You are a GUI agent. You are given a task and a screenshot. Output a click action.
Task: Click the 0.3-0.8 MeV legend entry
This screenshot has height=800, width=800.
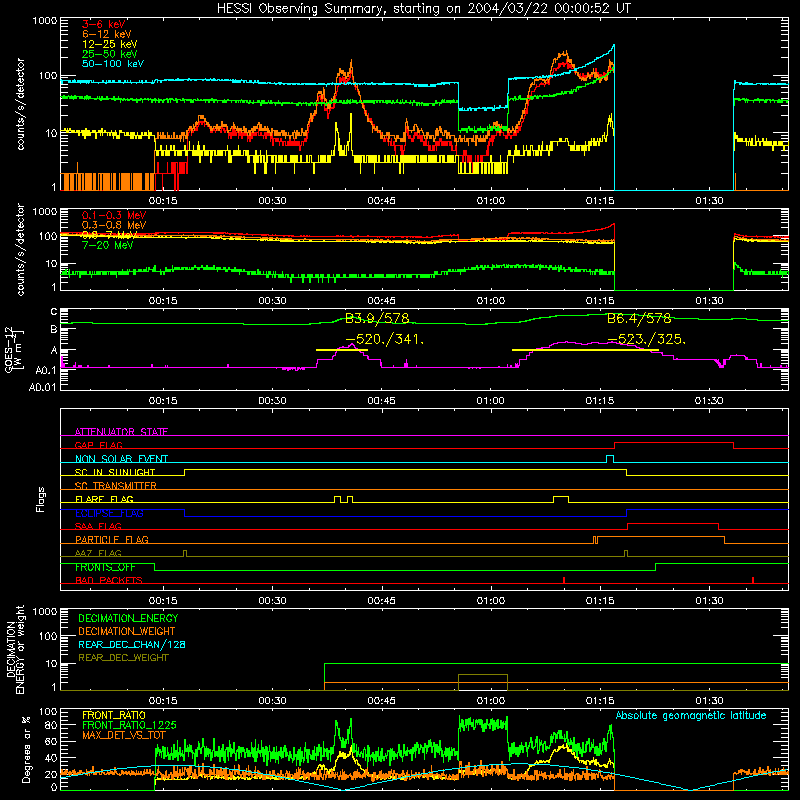[x=114, y=225]
